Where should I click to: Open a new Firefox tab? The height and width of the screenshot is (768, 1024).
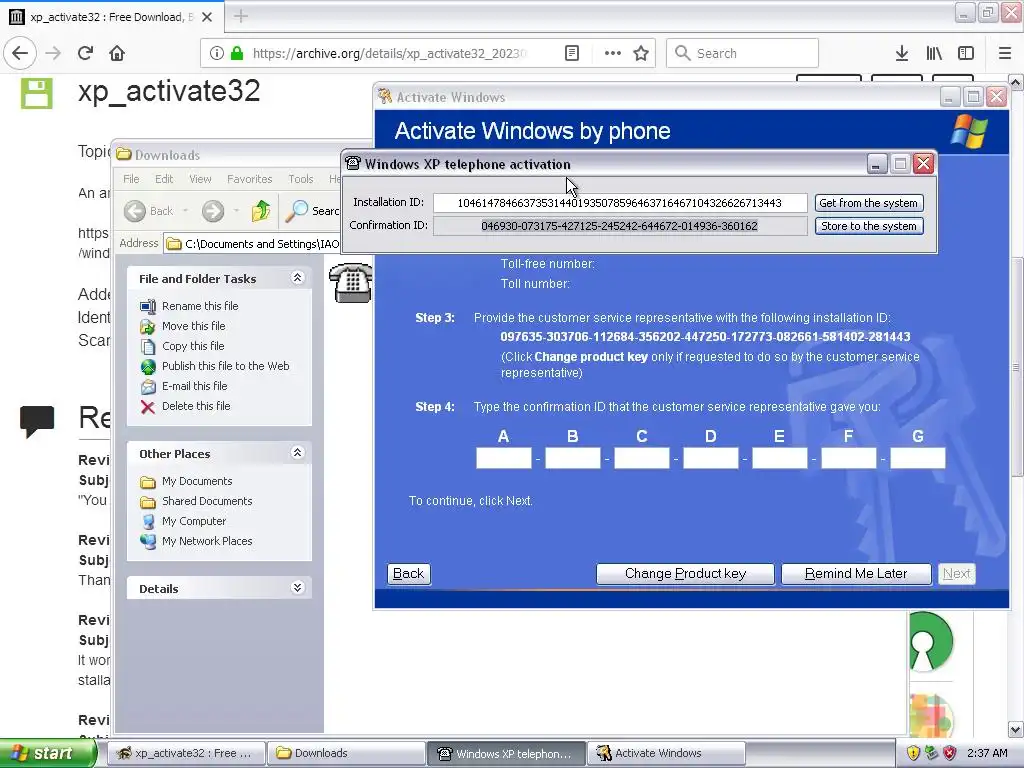241,16
